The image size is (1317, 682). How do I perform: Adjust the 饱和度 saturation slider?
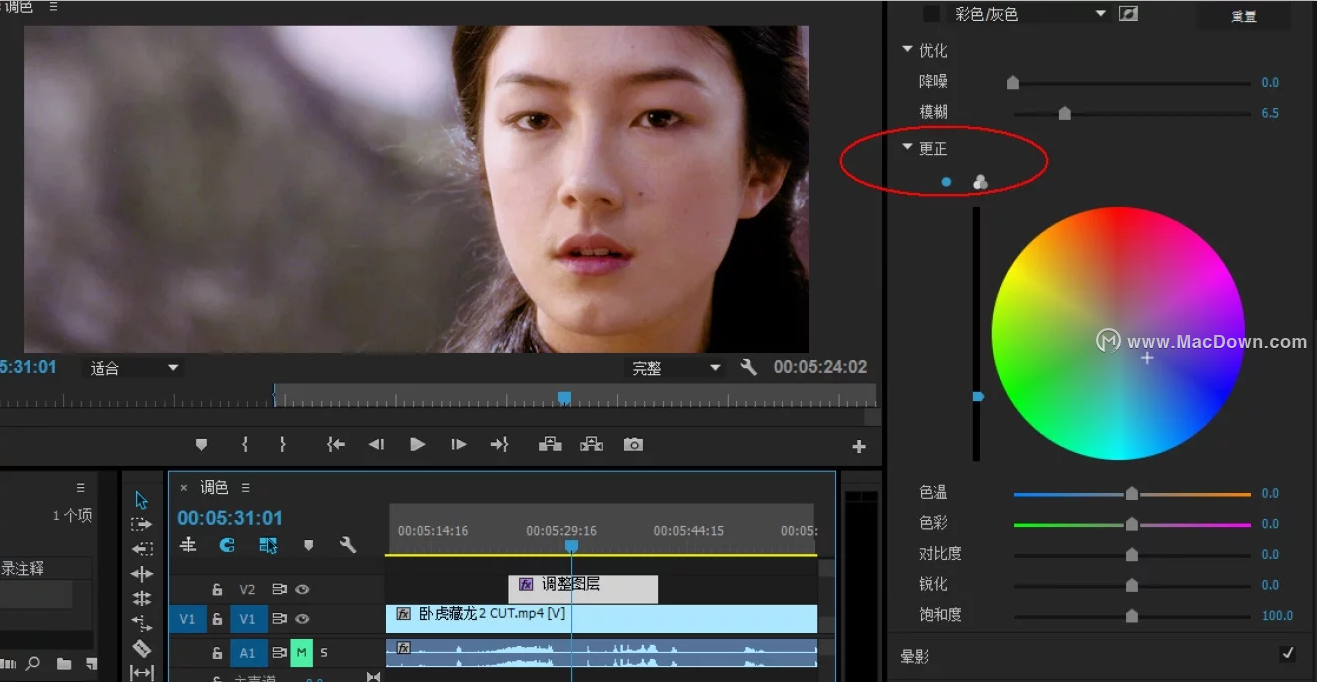coord(1132,615)
